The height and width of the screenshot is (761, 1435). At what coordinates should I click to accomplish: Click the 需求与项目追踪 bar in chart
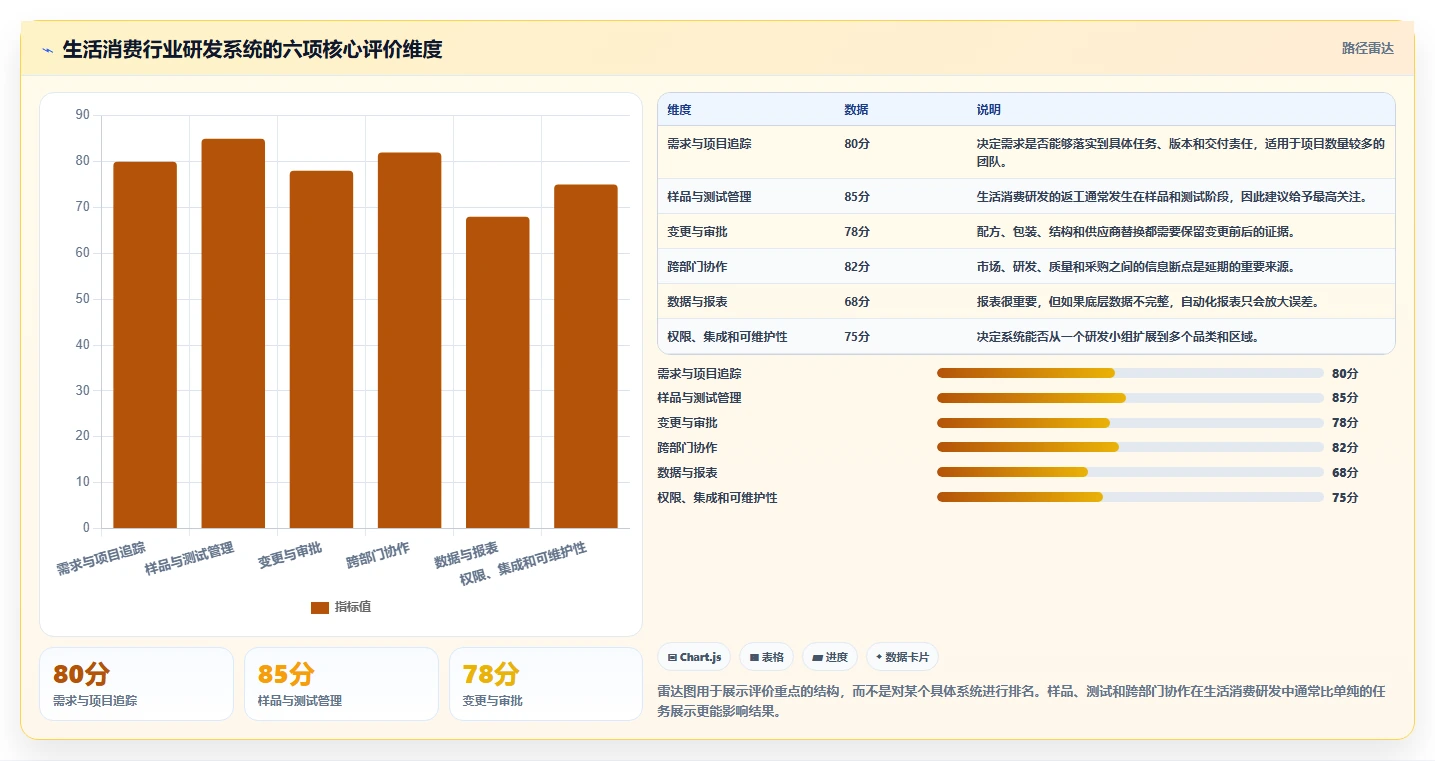coord(145,345)
